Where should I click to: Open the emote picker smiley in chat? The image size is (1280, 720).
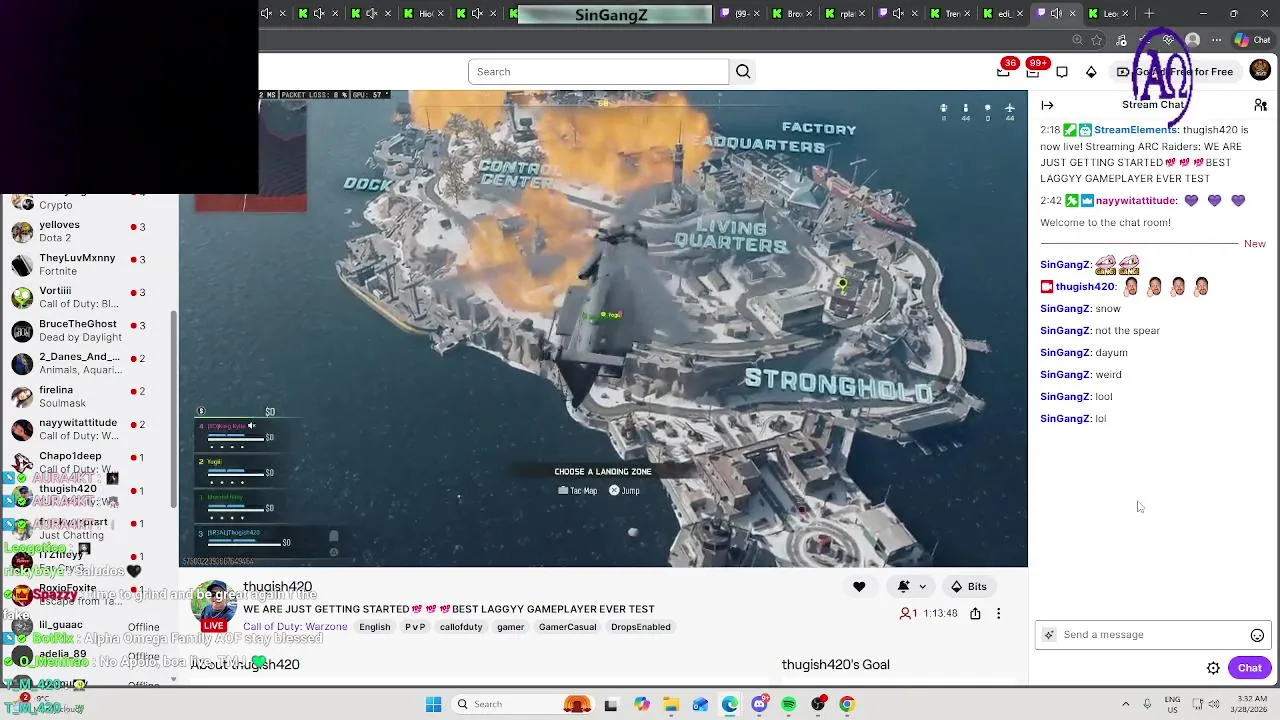[1257, 635]
